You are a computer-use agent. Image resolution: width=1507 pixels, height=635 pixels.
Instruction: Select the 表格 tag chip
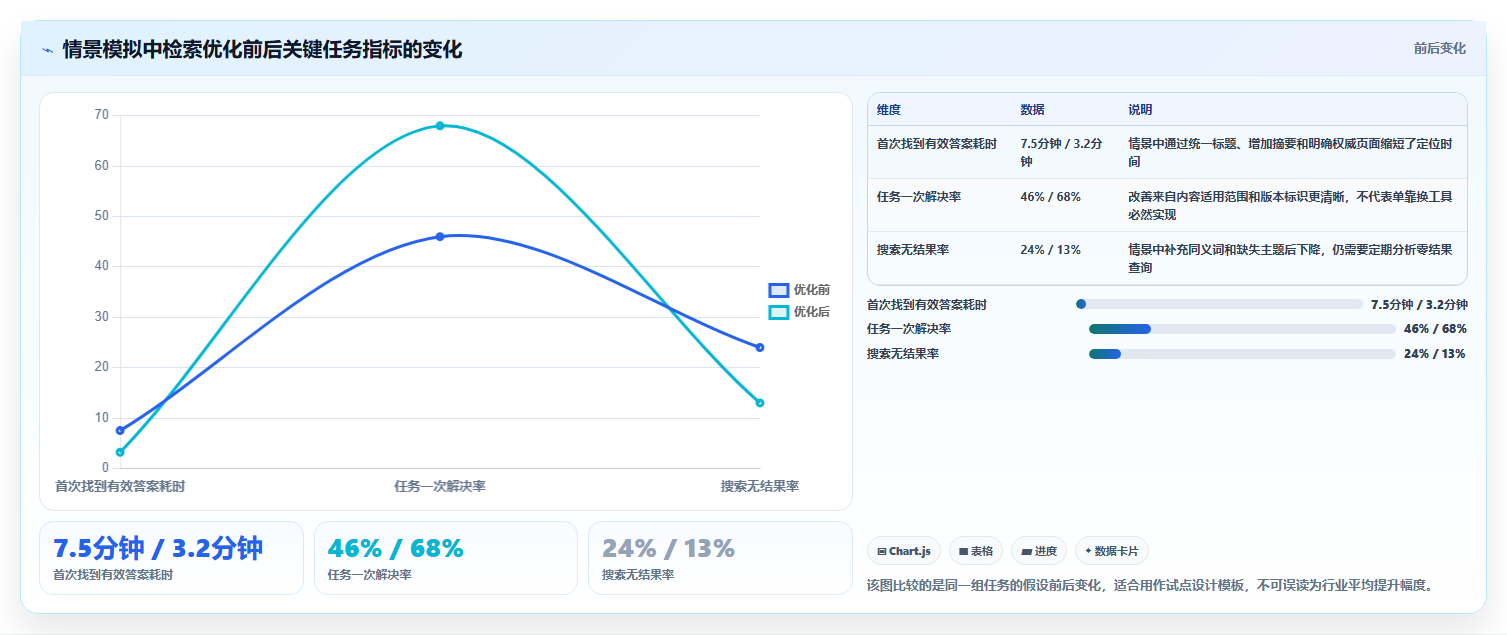coord(976,551)
